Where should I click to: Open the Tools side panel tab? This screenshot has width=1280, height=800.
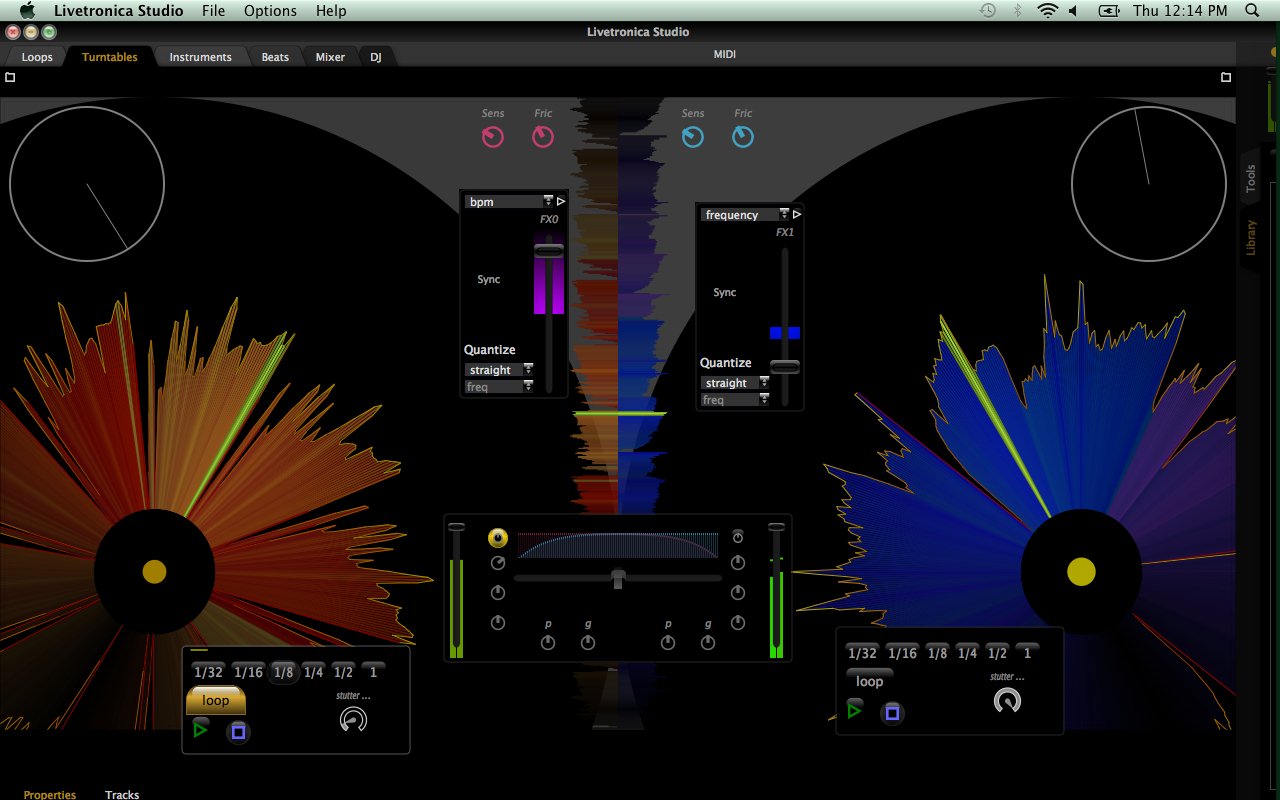click(x=1250, y=179)
